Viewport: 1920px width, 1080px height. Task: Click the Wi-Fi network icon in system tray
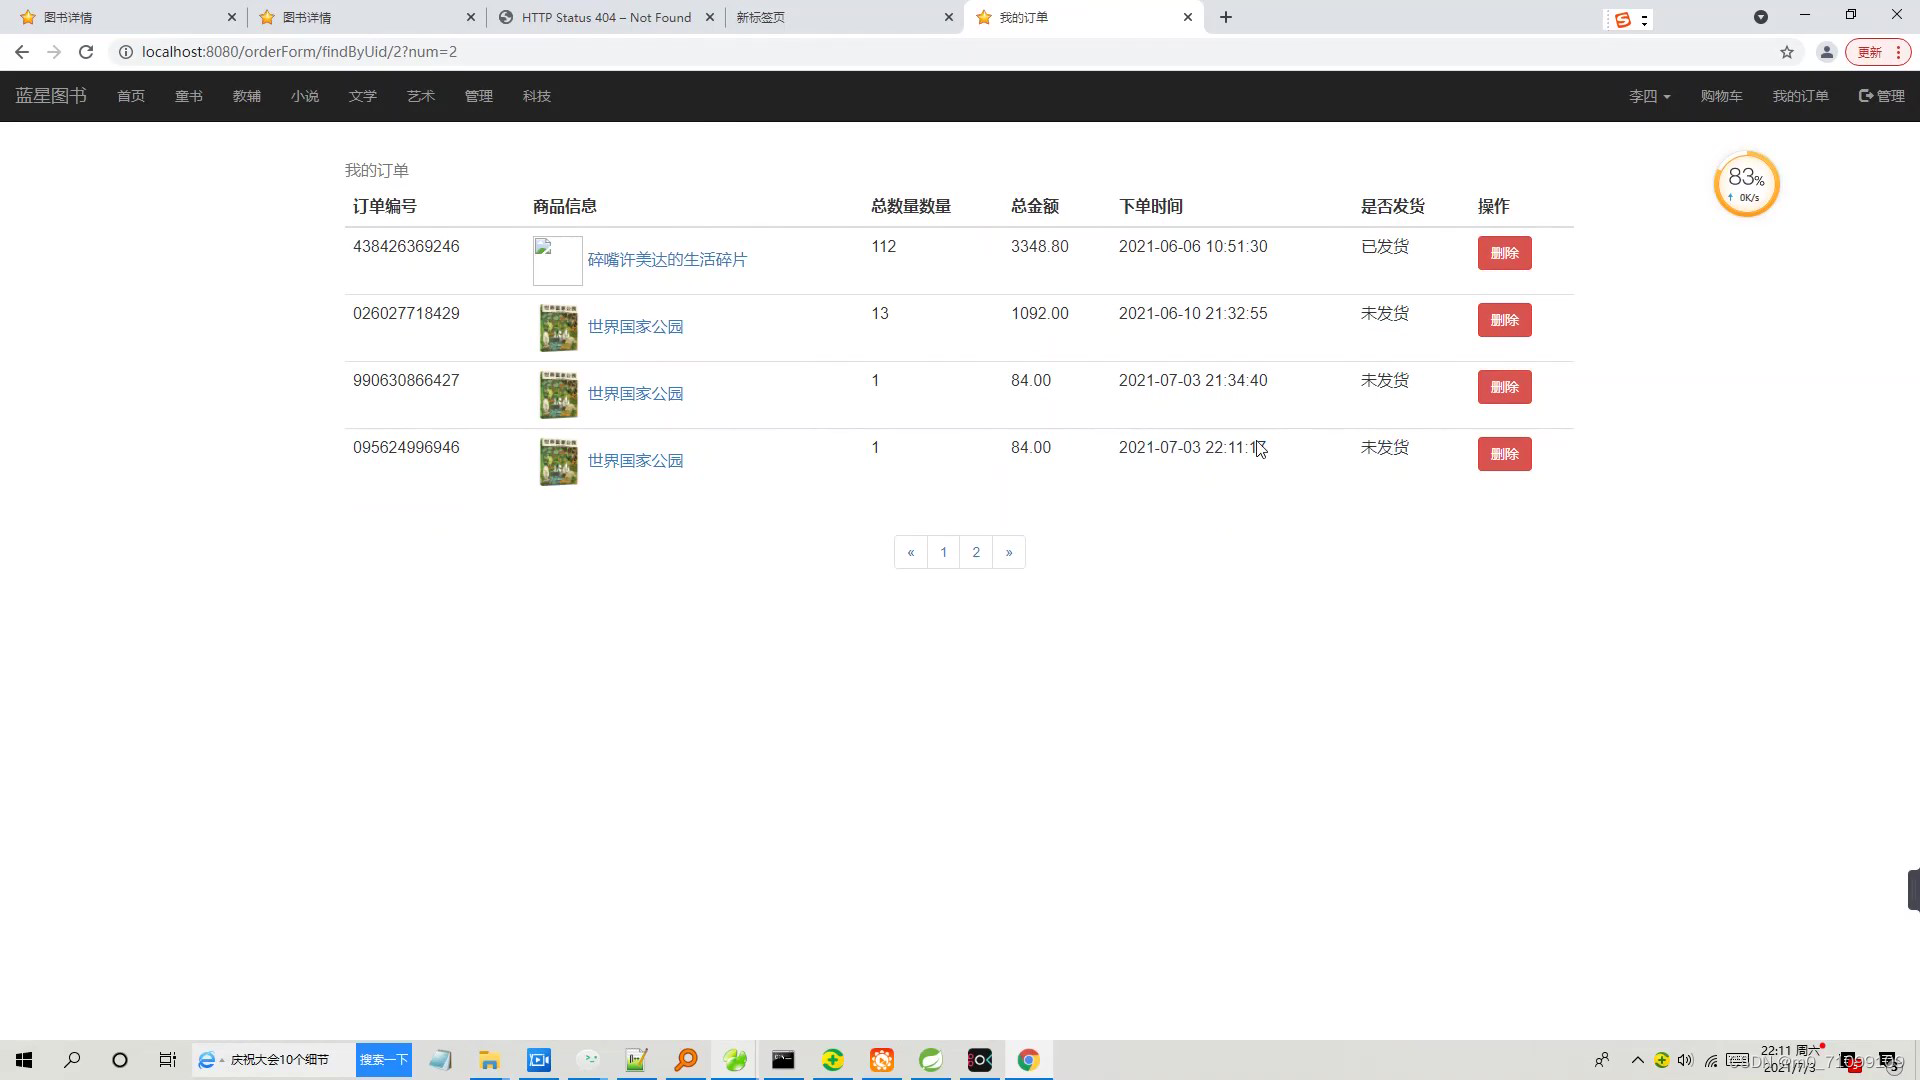1710,1060
